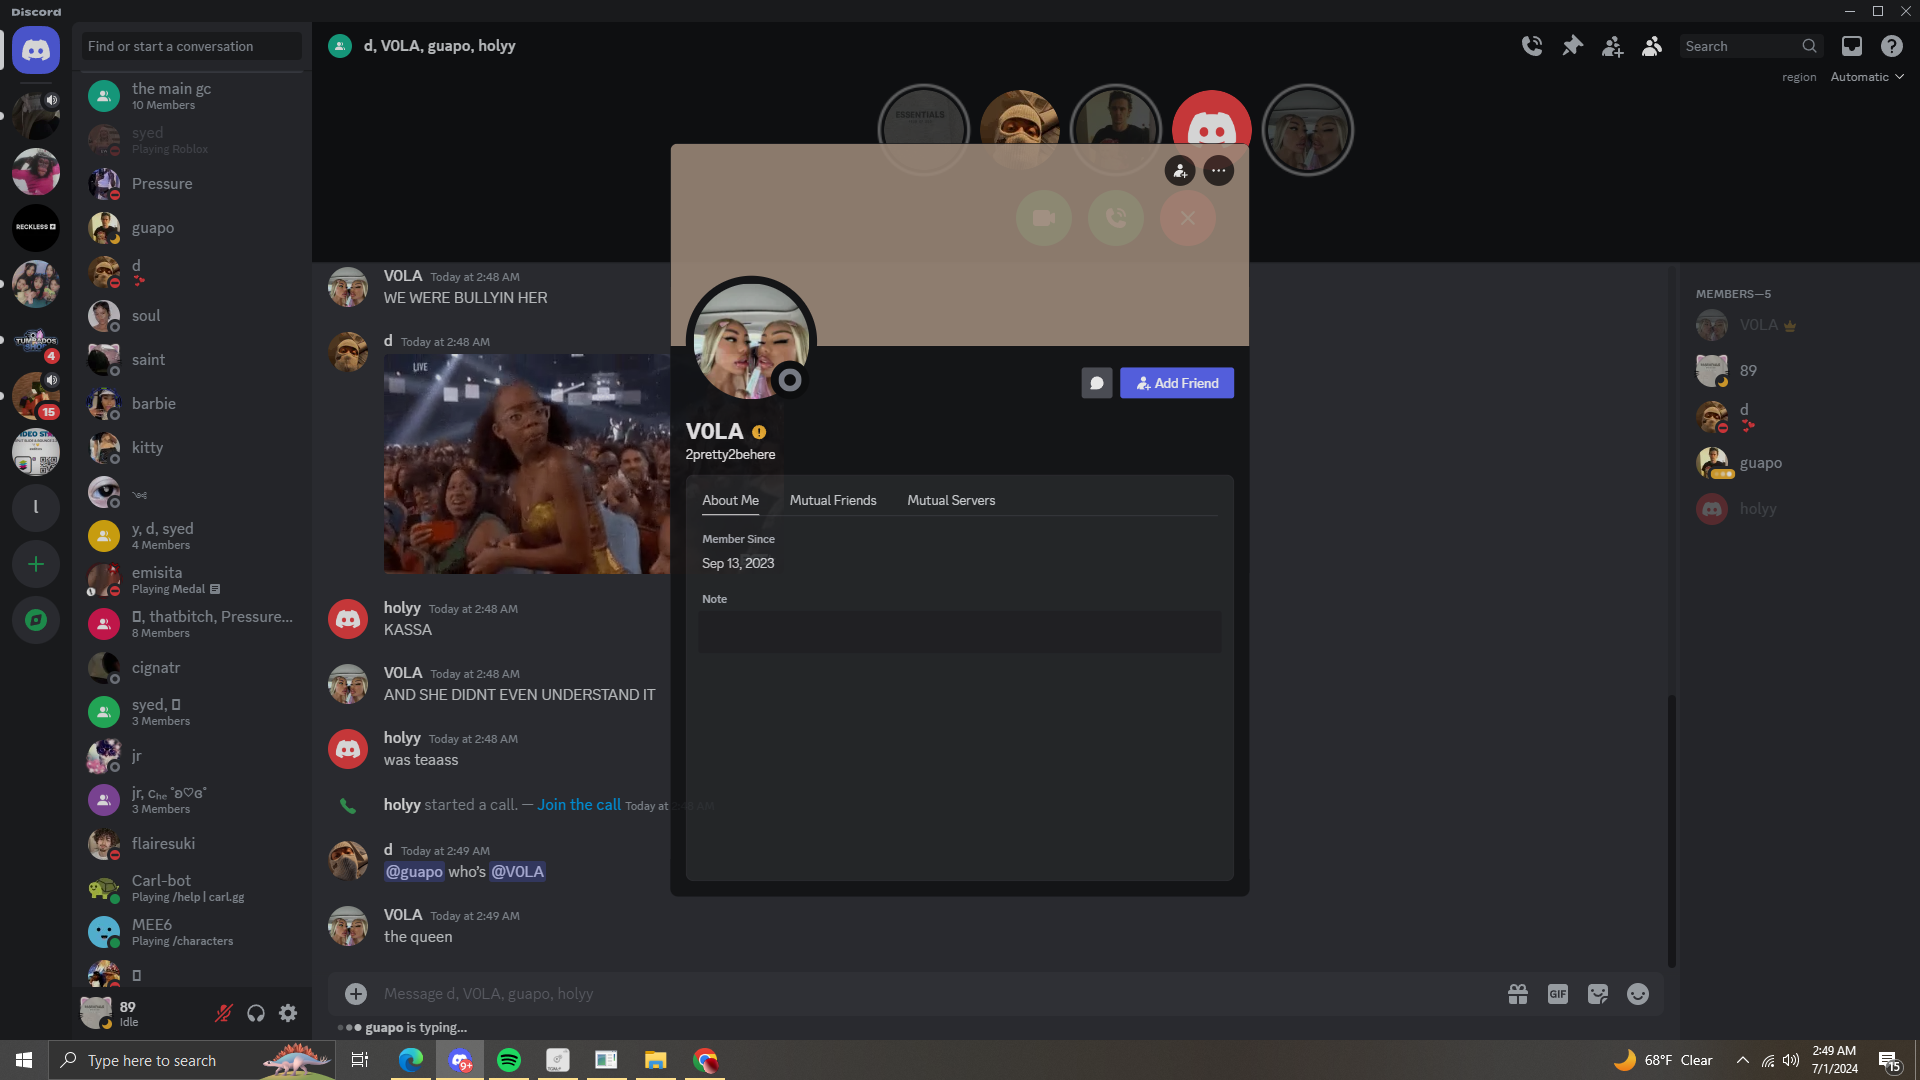Viewport: 1920px width, 1080px height.
Task: Open the Discord inbox
Action: [x=1852, y=46]
